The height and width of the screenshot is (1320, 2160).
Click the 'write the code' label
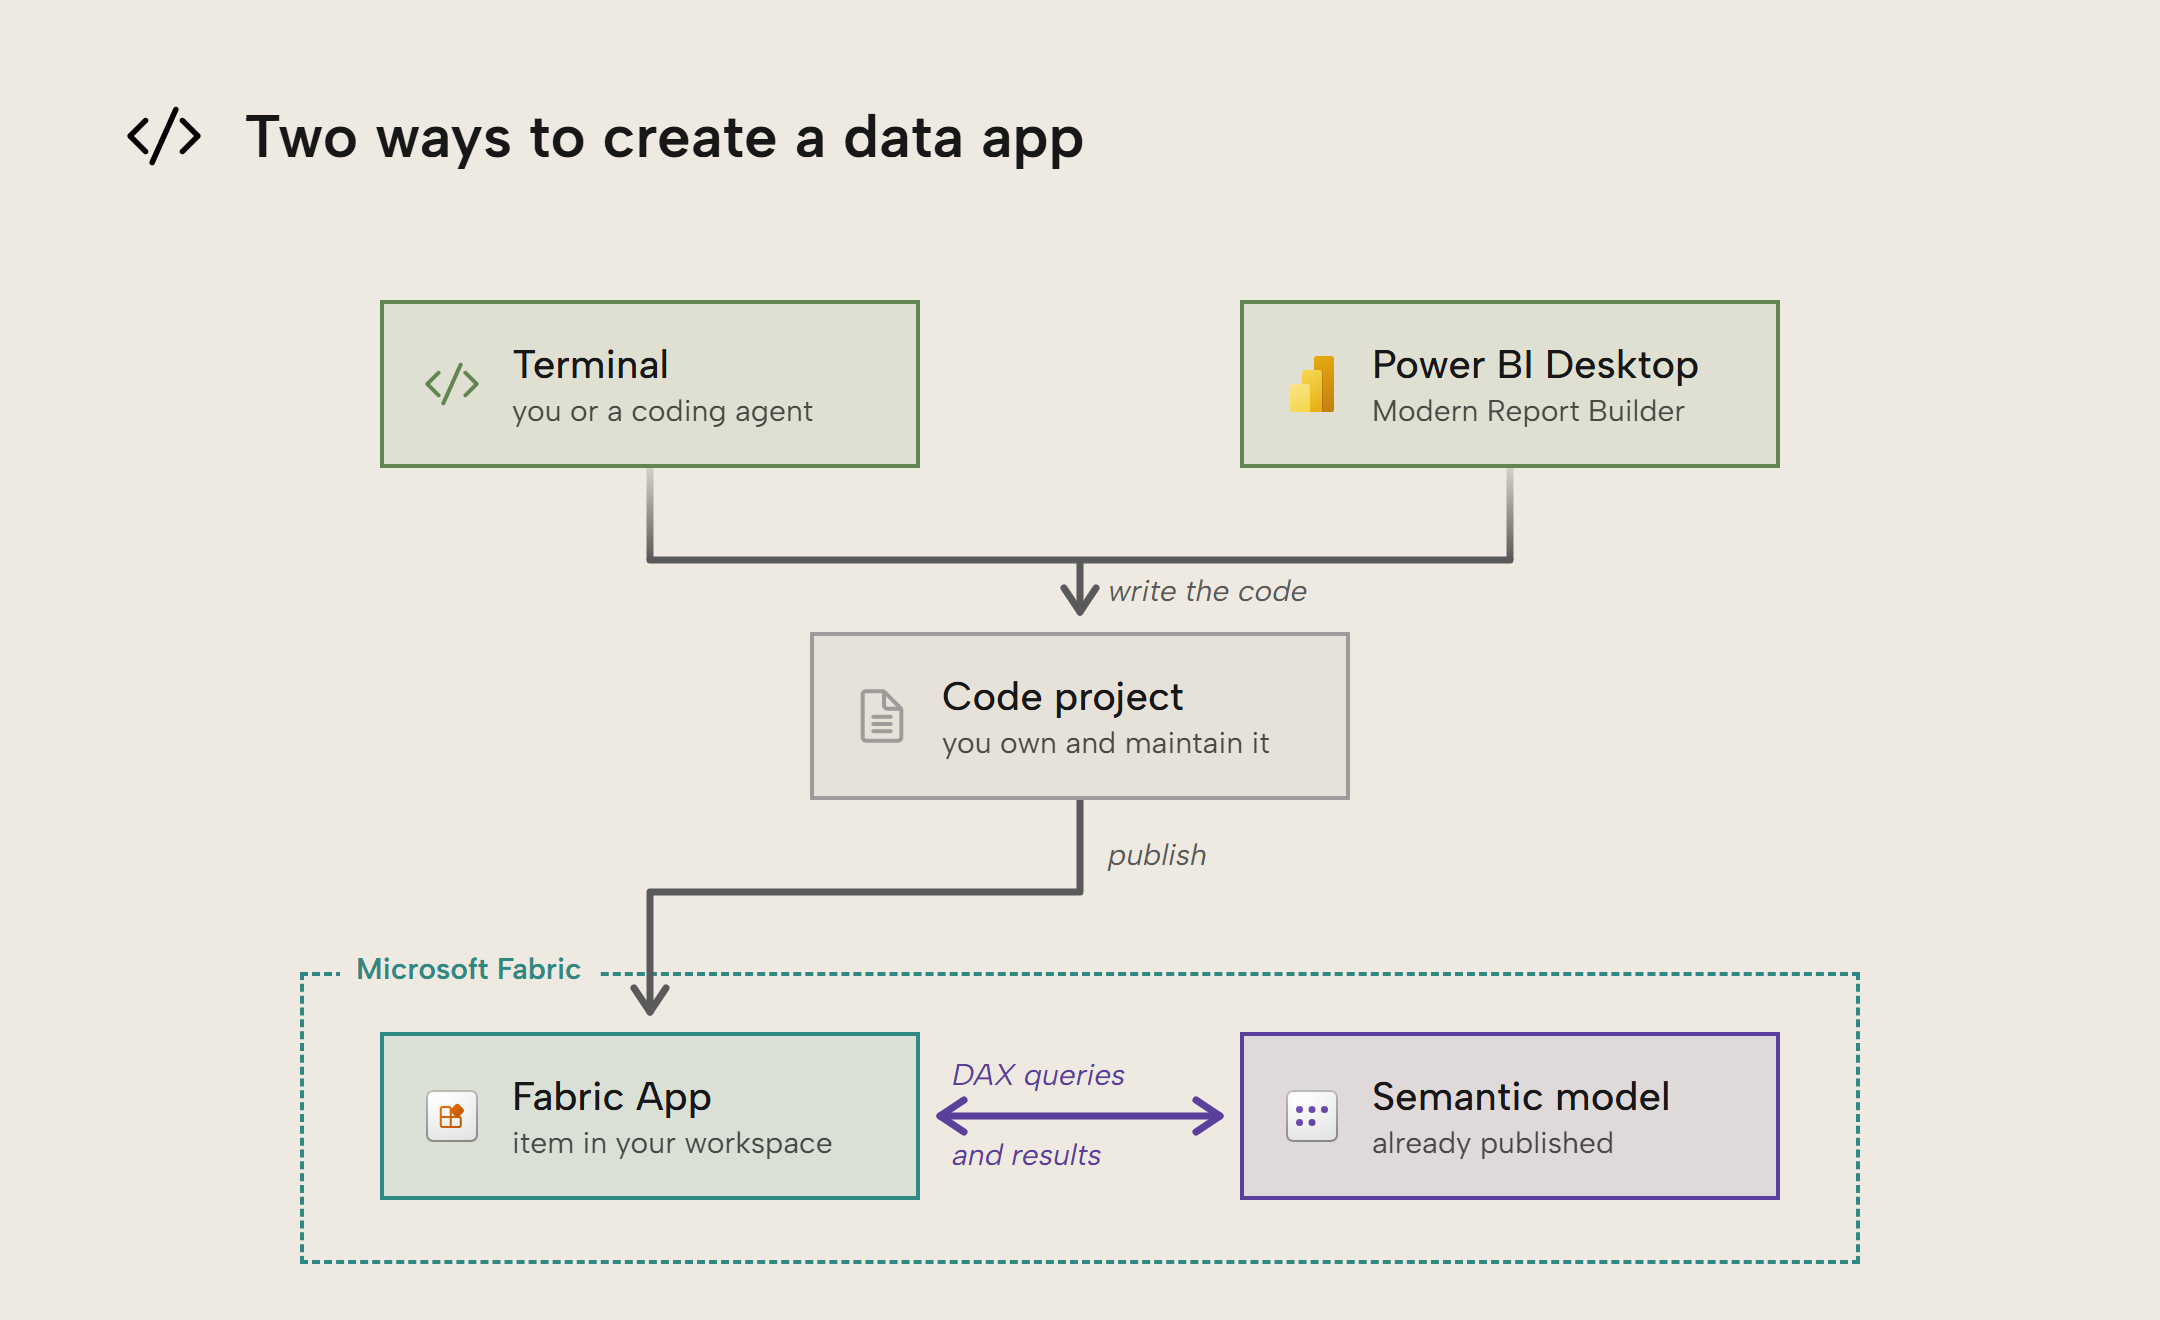[1207, 591]
